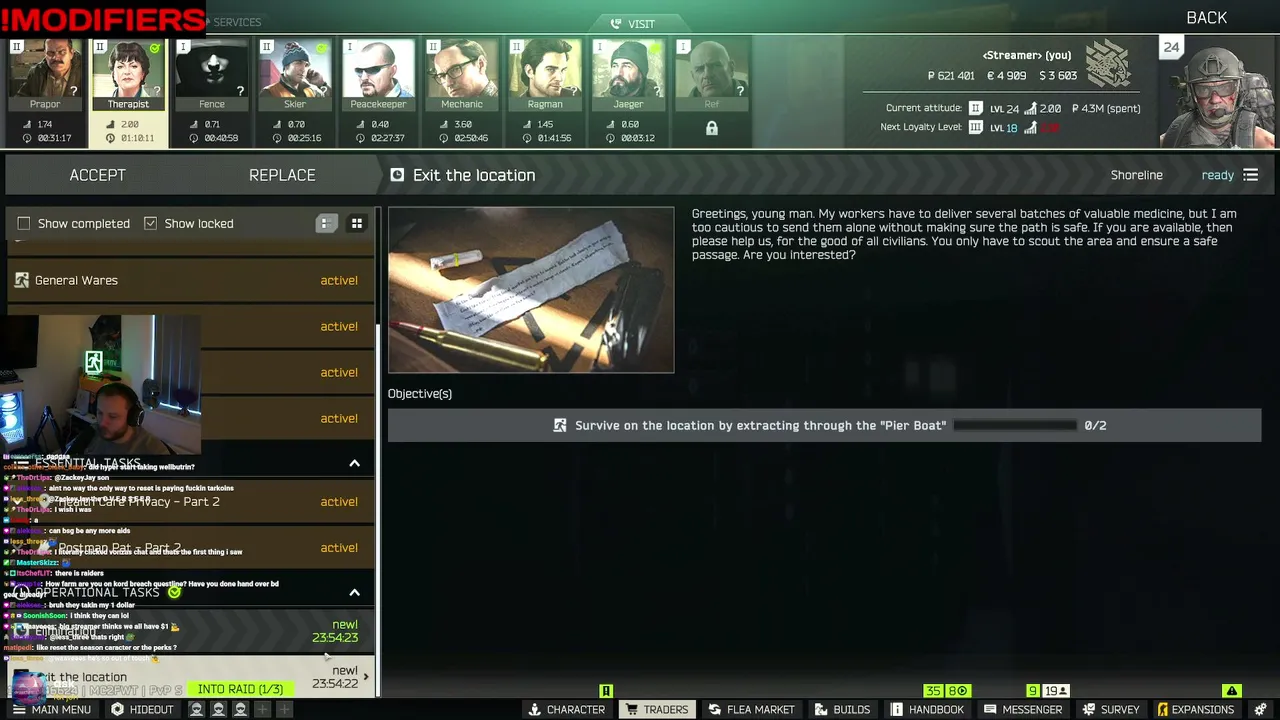Click the REPLACE button
Image resolution: width=1280 pixels, height=720 pixels.
coord(282,175)
